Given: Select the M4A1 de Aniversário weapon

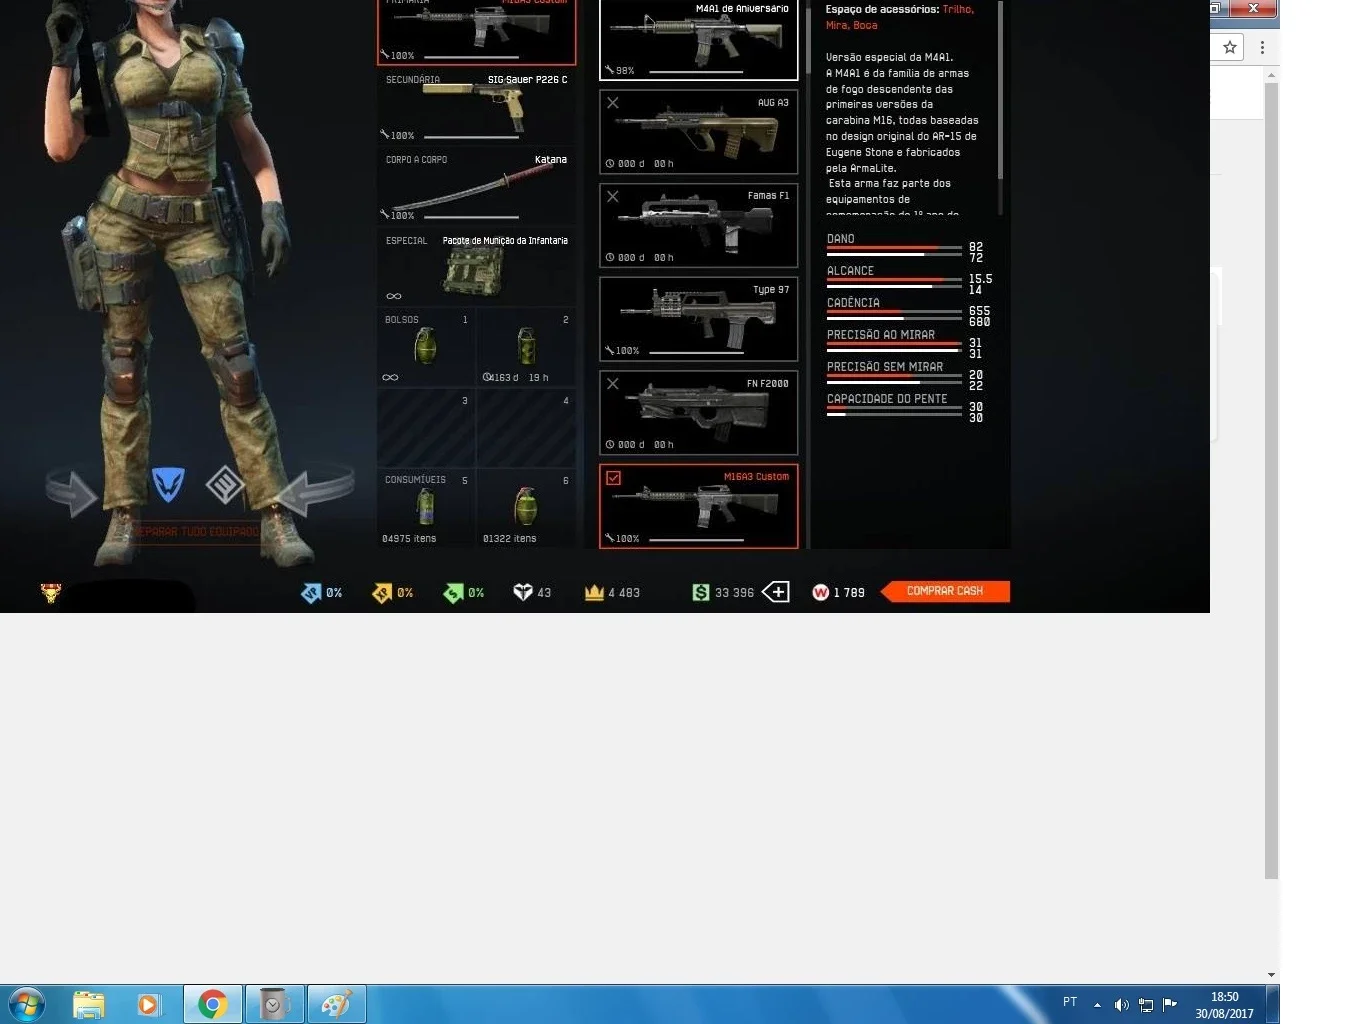Looking at the screenshot, I should tap(698, 39).
